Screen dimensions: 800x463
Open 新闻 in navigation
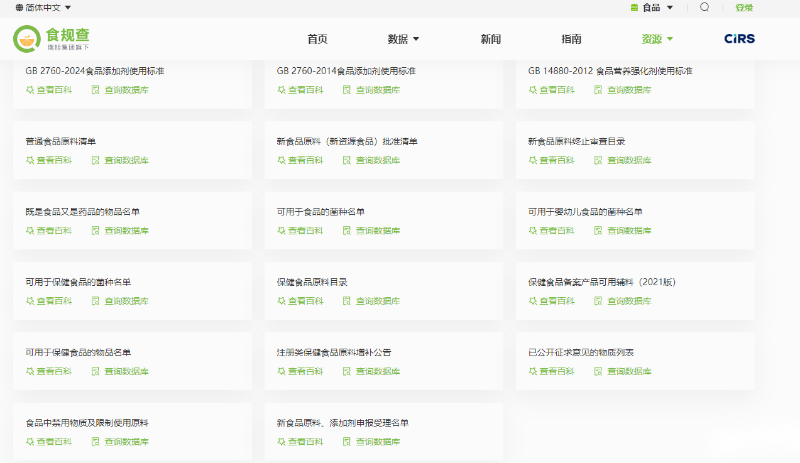click(491, 39)
